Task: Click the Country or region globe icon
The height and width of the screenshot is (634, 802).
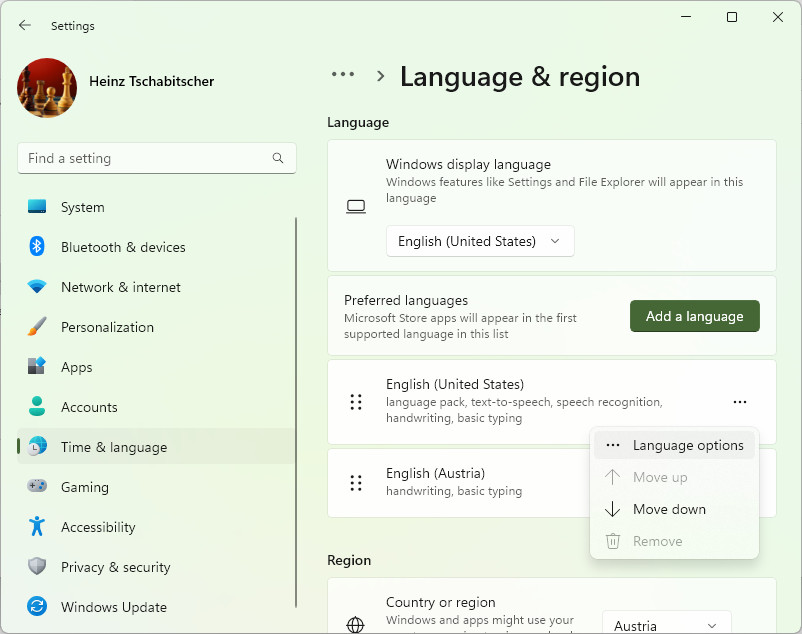Action: [355, 625]
